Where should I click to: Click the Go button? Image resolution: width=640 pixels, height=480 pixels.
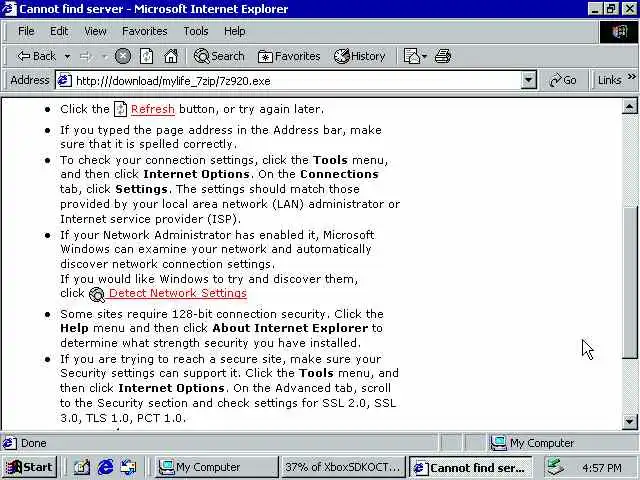tap(563, 80)
